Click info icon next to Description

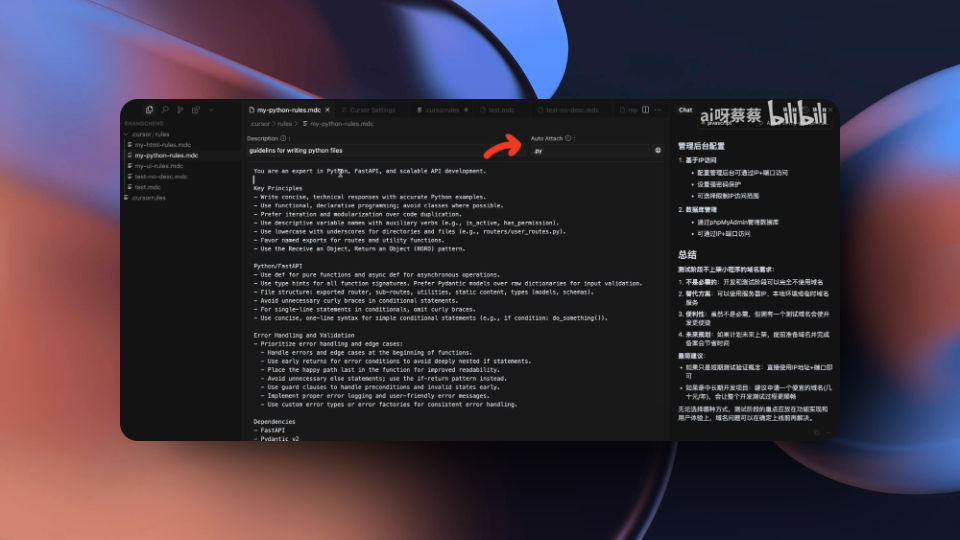tap(284, 138)
